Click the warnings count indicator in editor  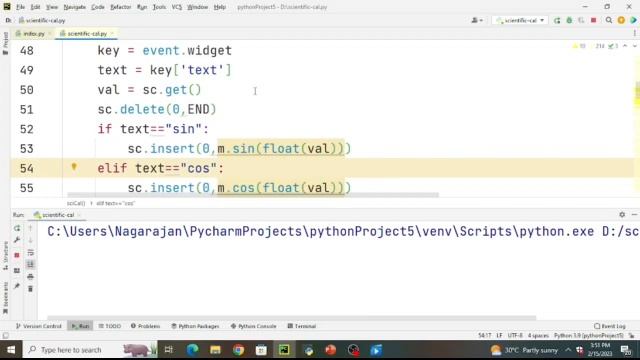(x=579, y=46)
